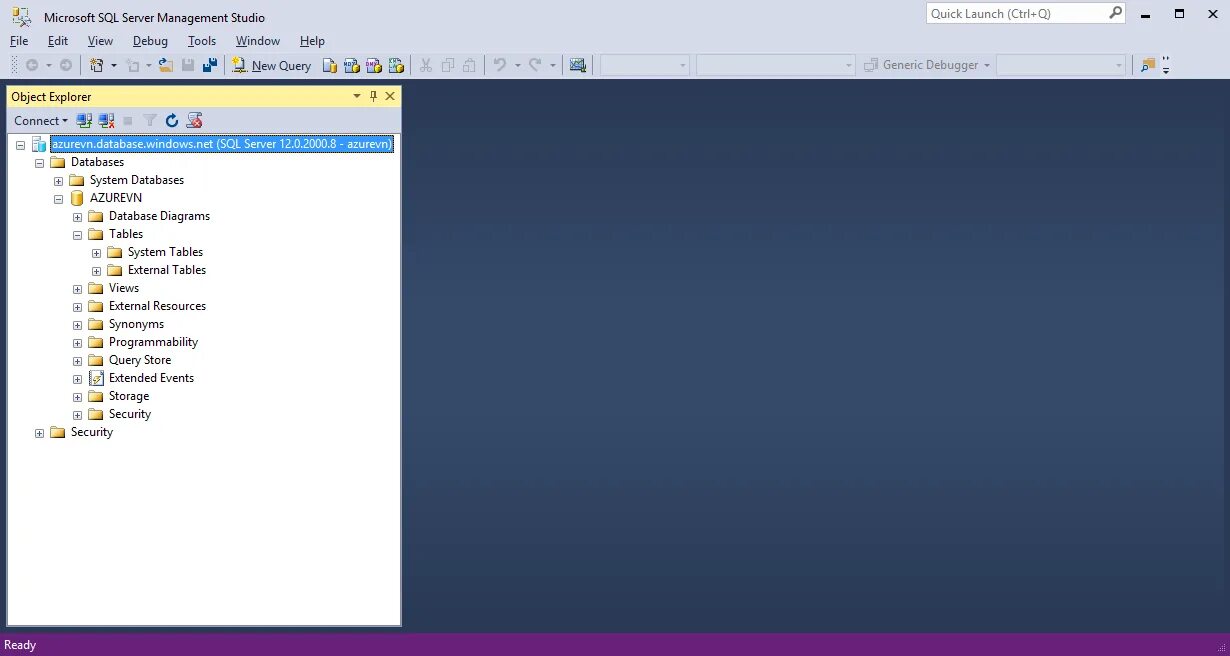This screenshot has height=656, width=1230.
Task: Collapse the Databases folder node
Action: [39, 163]
